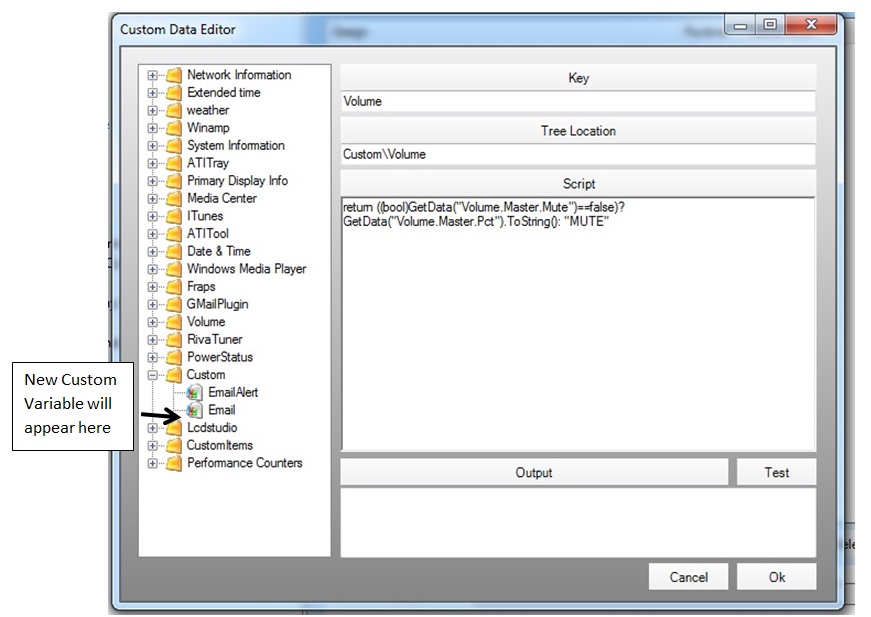
Task: Click the Tree Location field Custom\Volume
Action: tap(578, 154)
